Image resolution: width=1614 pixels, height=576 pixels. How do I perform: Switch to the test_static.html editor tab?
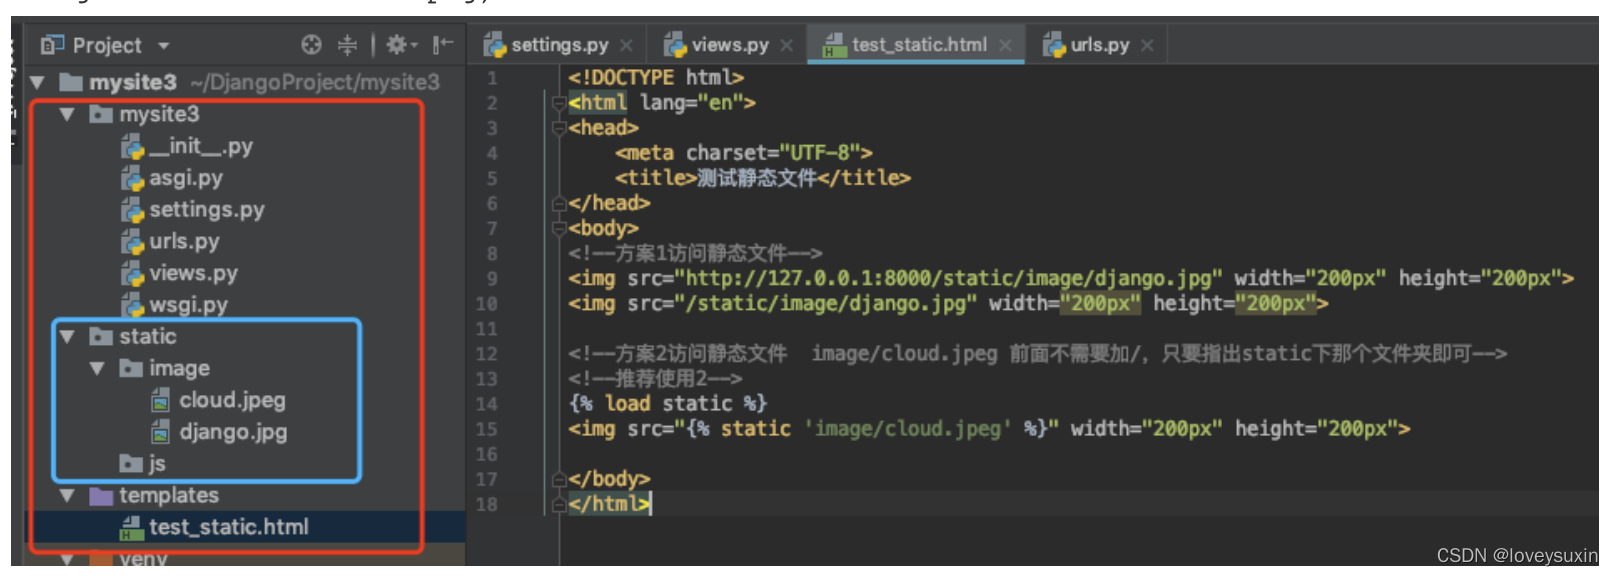(918, 45)
